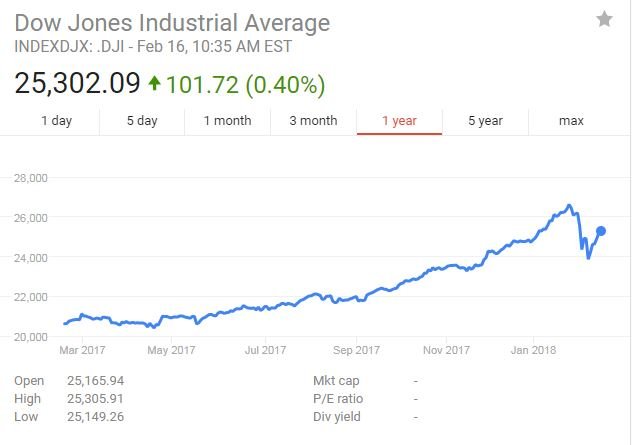This screenshot has width=633, height=445.
Task: Select the 3 month tab
Action: 313,120
